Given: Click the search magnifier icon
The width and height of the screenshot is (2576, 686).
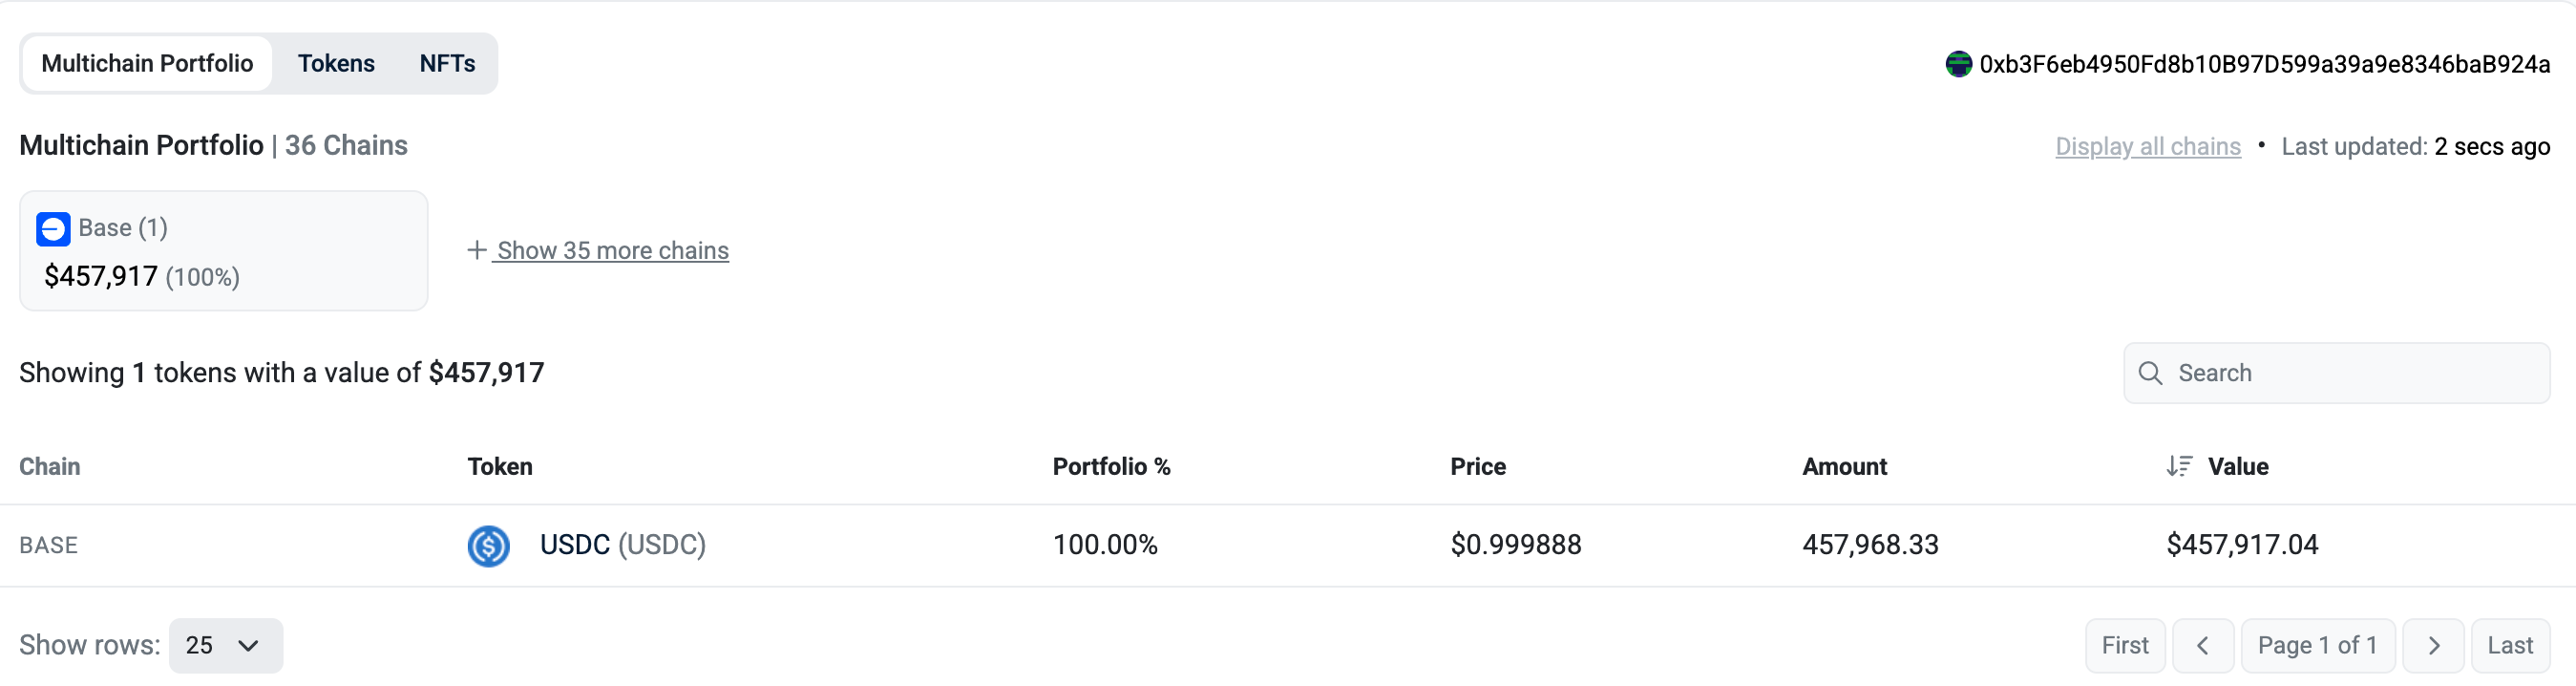Looking at the screenshot, I should pos(2150,373).
